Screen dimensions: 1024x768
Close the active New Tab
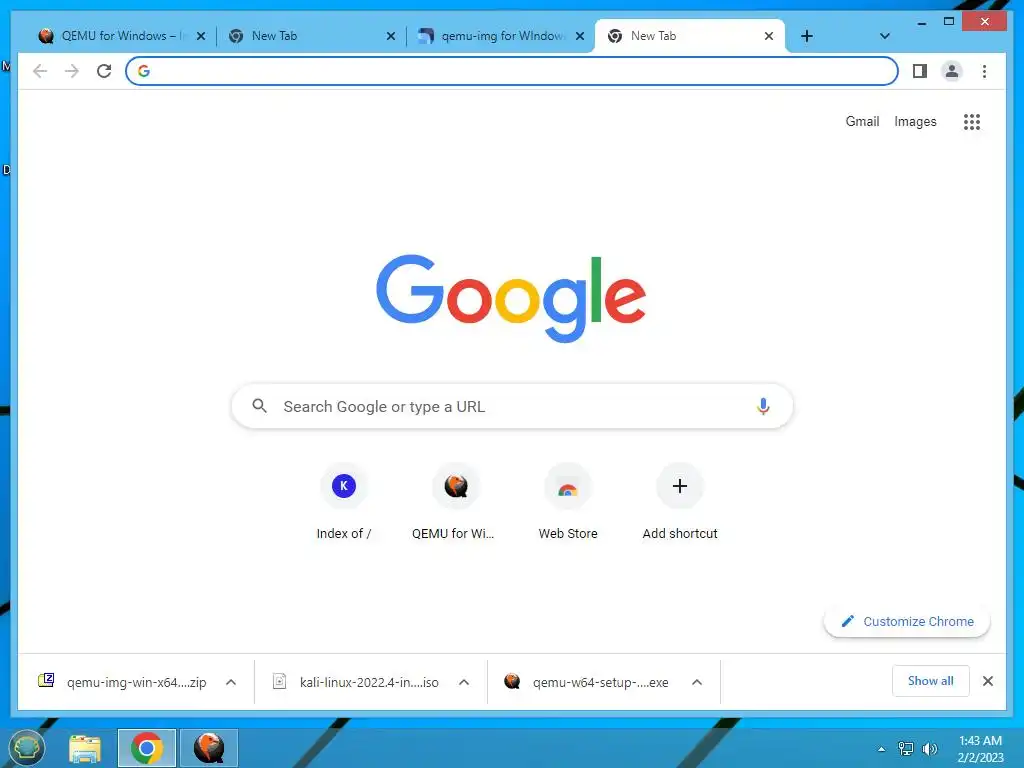click(x=769, y=36)
